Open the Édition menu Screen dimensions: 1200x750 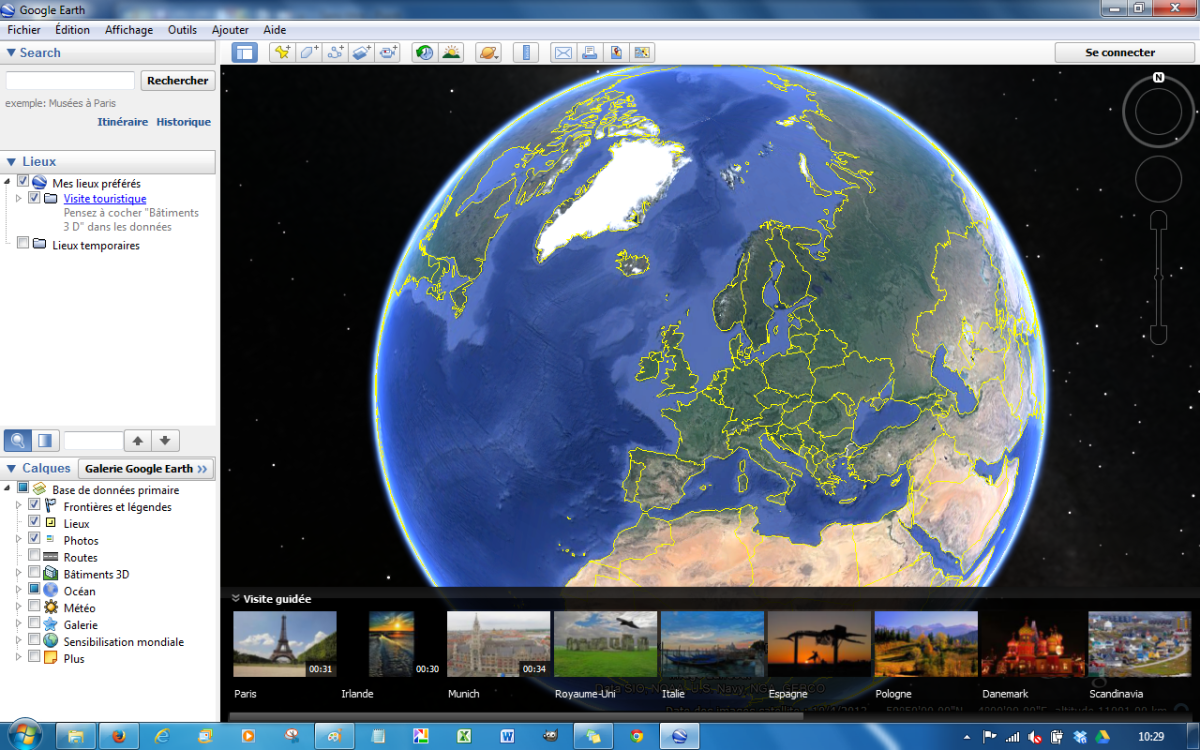(72, 30)
